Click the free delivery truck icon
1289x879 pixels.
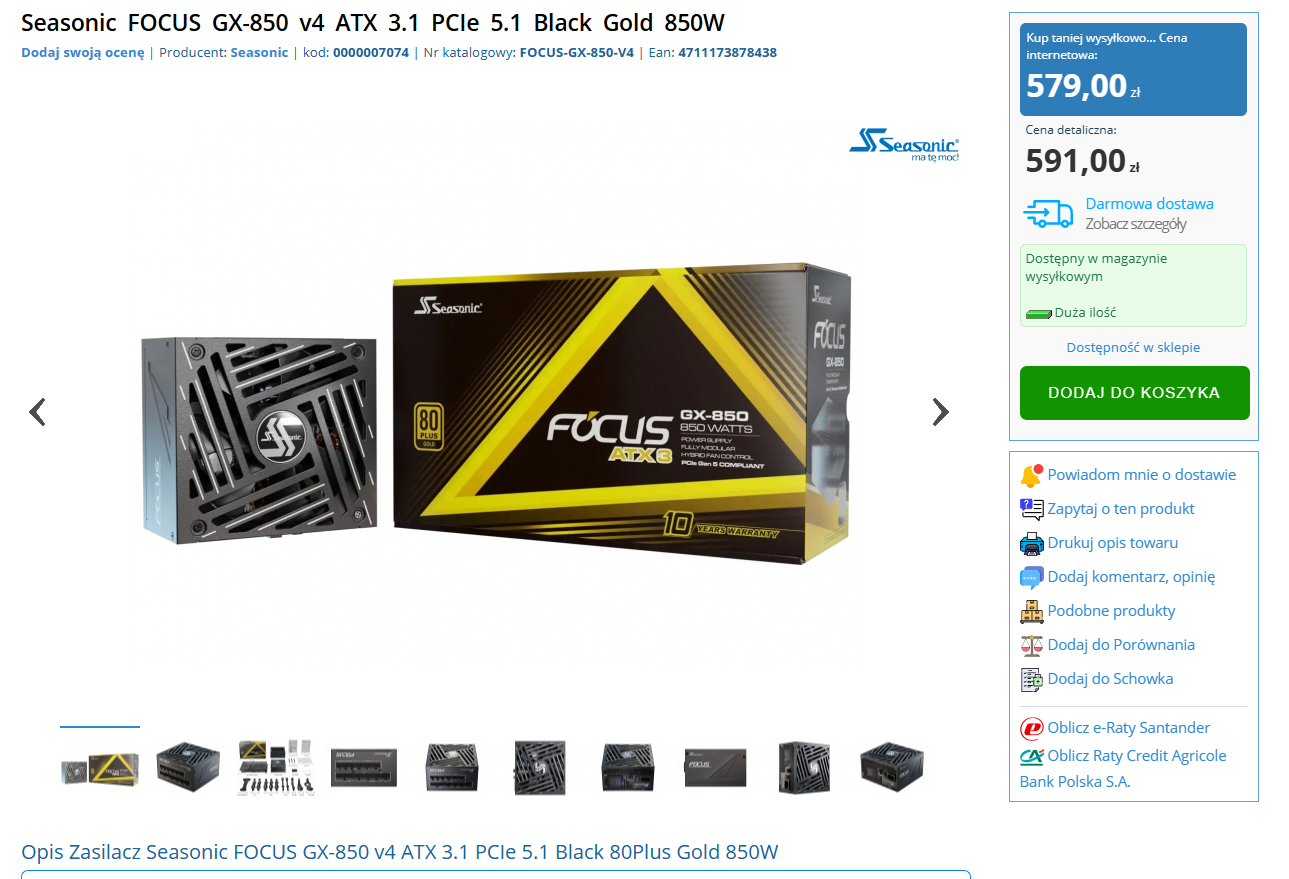tap(1048, 213)
